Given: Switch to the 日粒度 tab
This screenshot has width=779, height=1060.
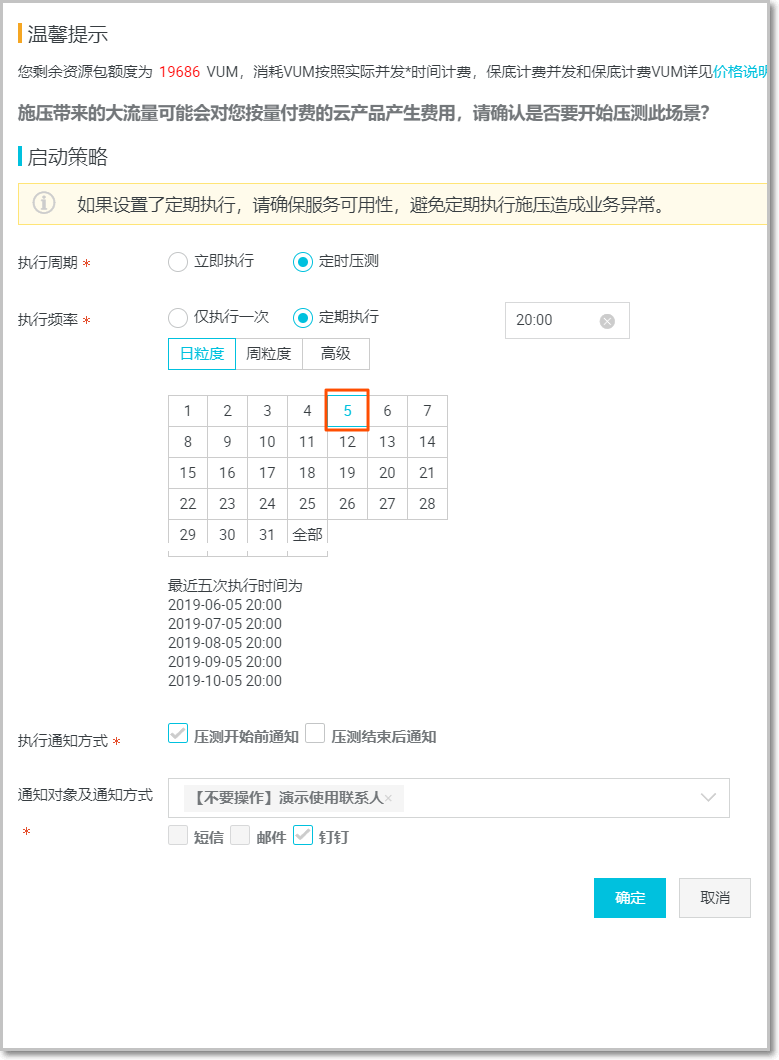Looking at the screenshot, I should pyautogui.click(x=202, y=354).
